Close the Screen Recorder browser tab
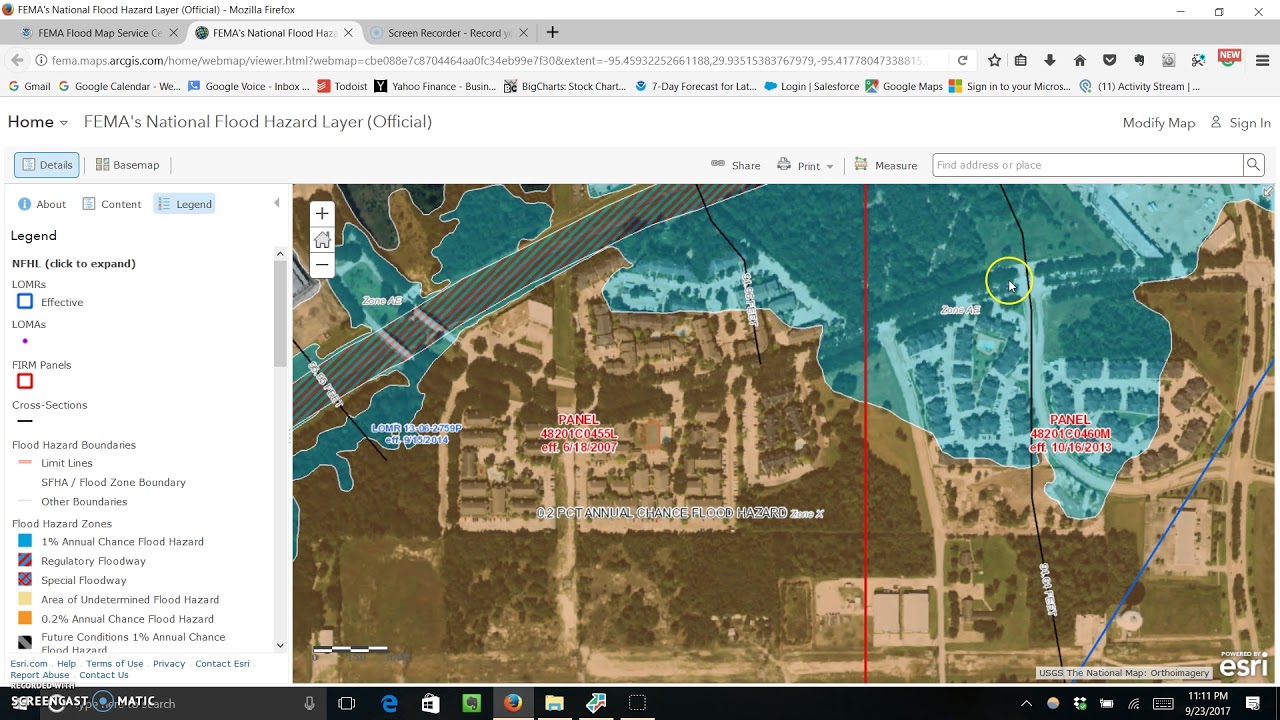1280x720 pixels. pyautogui.click(x=524, y=33)
